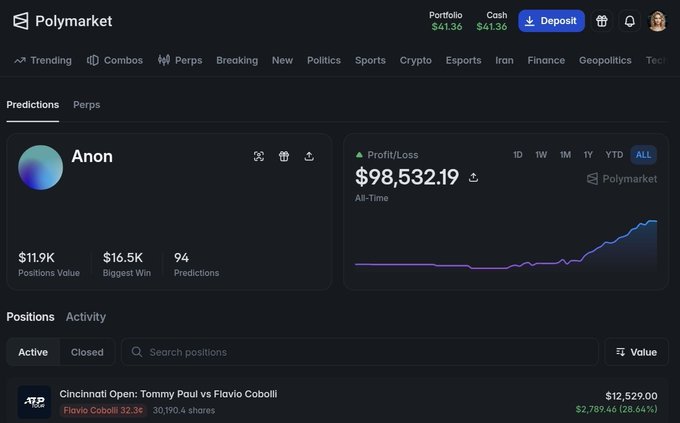Image resolution: width=680 pixels, height=423 pixels.
Task: Select the Predictions tab
Action: pos(33,105)
